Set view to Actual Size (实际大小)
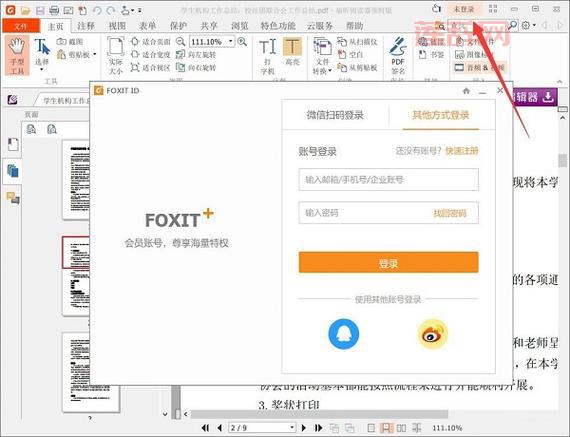Image resolution: width=570 pixels, height=437 pixels. click(116, 56)
